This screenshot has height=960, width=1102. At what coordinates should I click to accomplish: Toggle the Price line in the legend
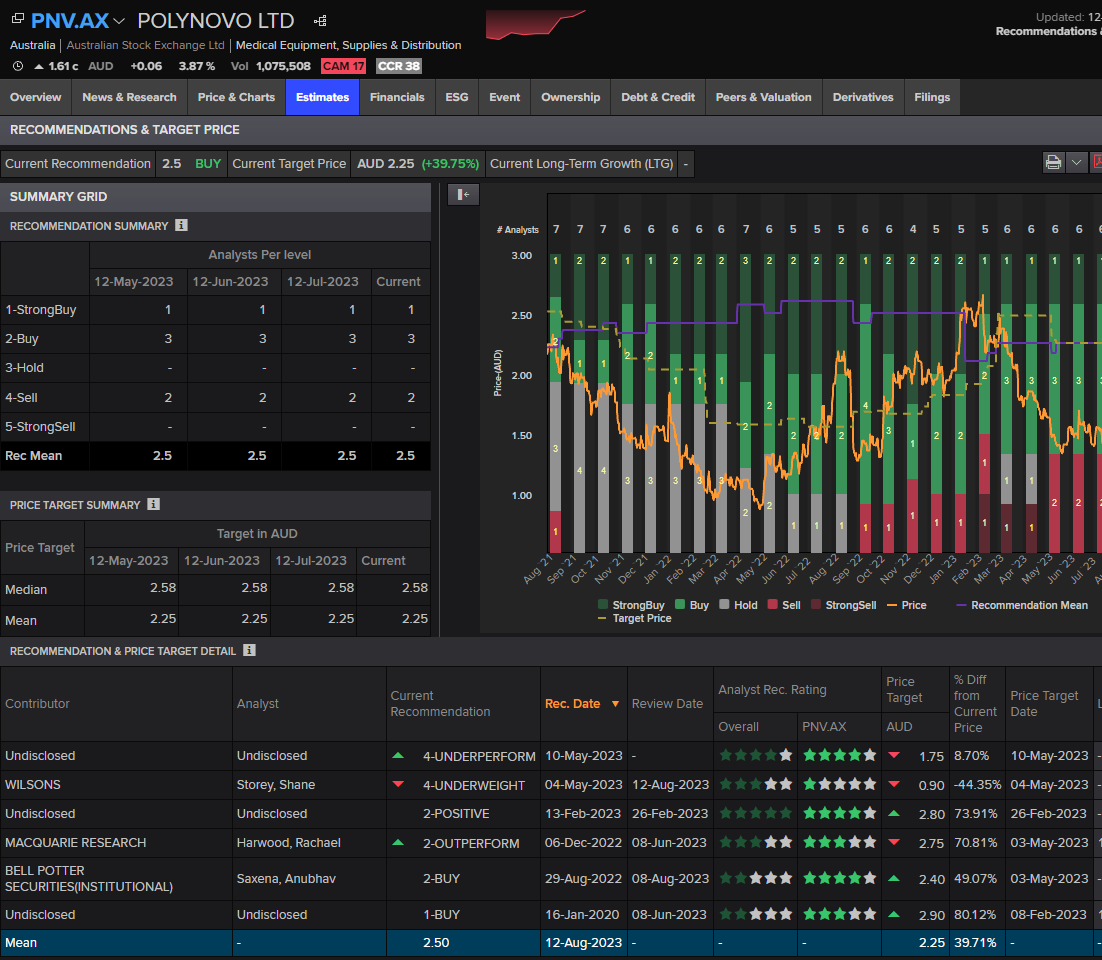tap(907, 605)
